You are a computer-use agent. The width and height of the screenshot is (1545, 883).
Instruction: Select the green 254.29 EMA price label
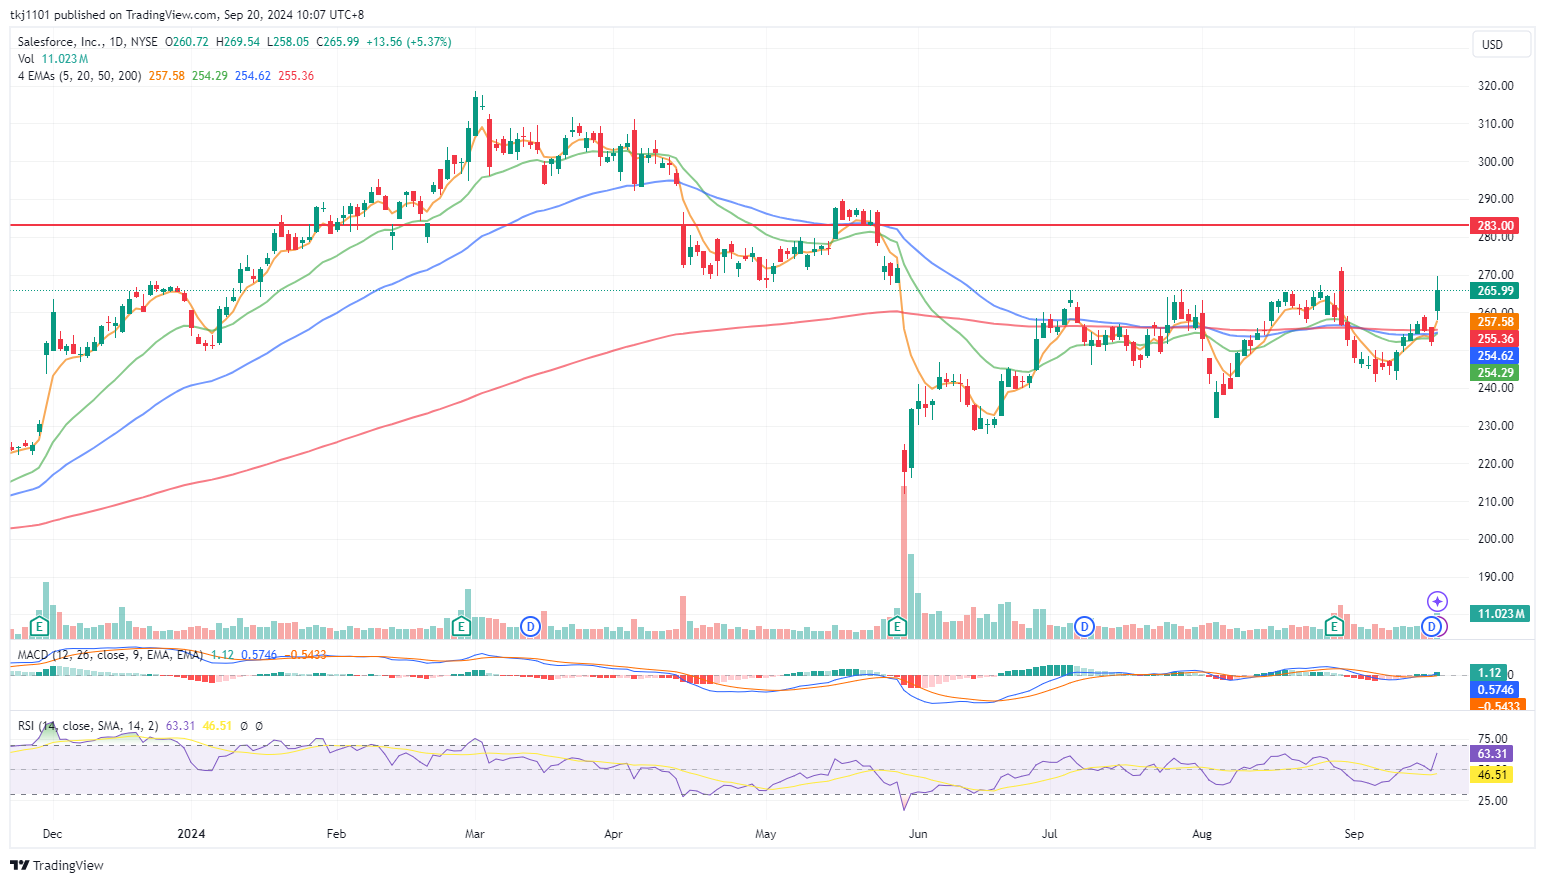1495,373
